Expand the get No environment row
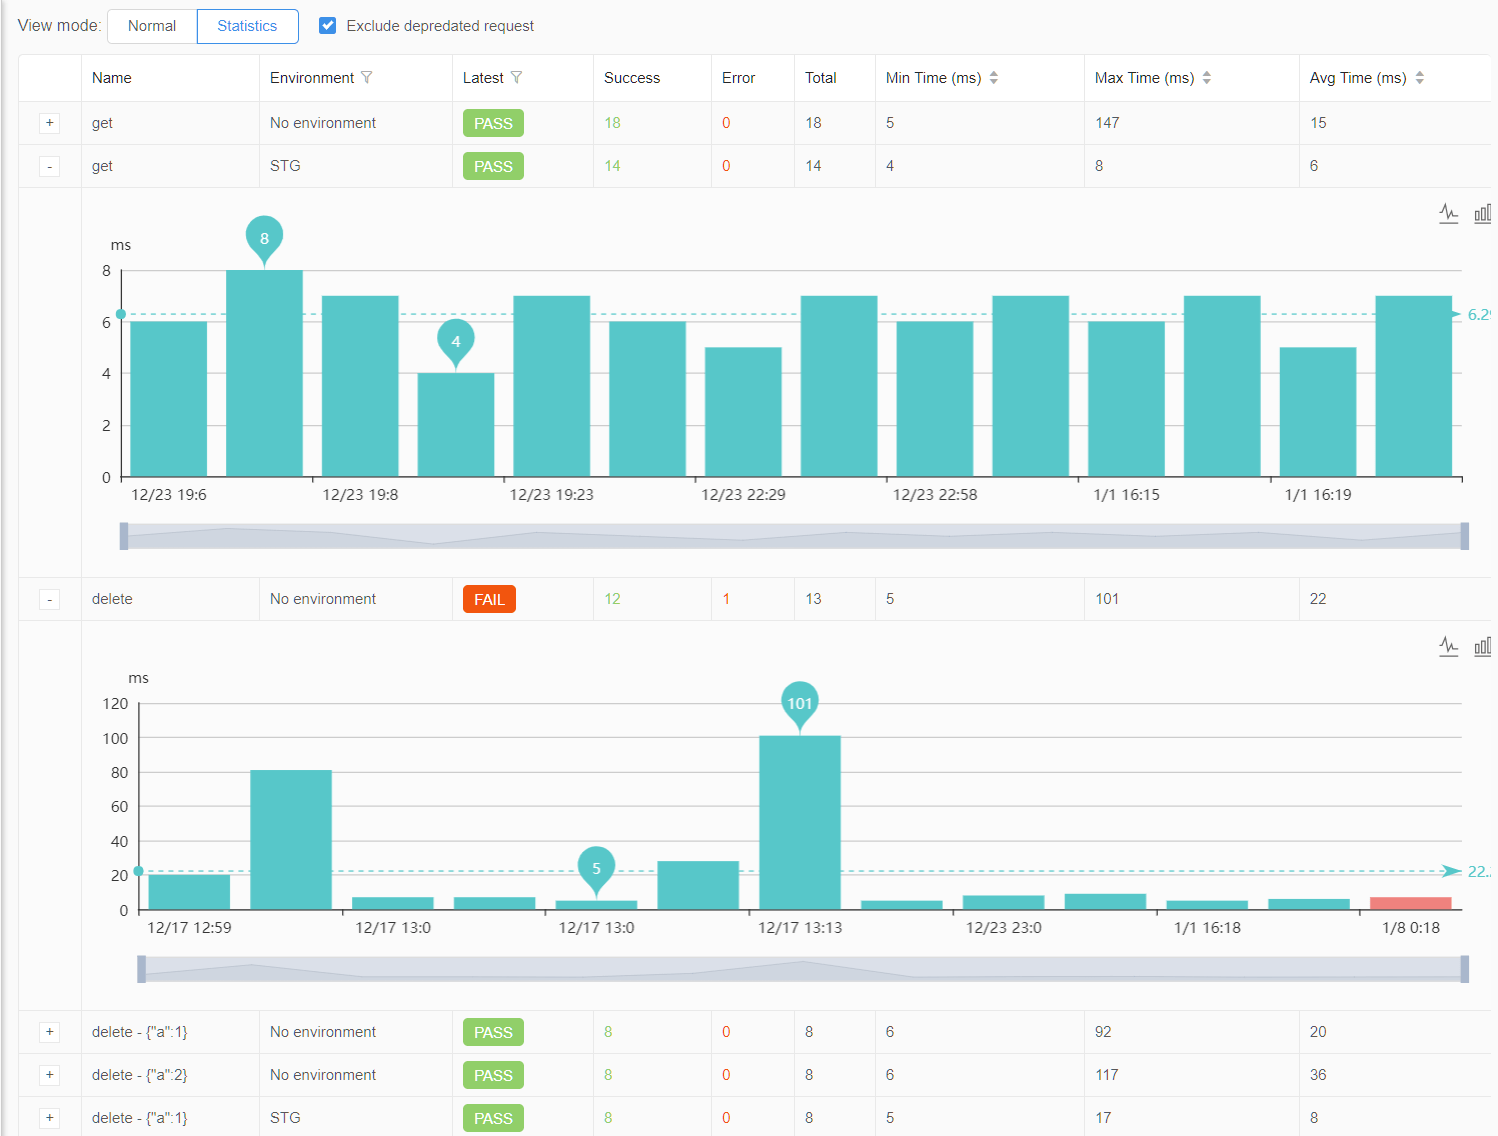 coord(49,123)
